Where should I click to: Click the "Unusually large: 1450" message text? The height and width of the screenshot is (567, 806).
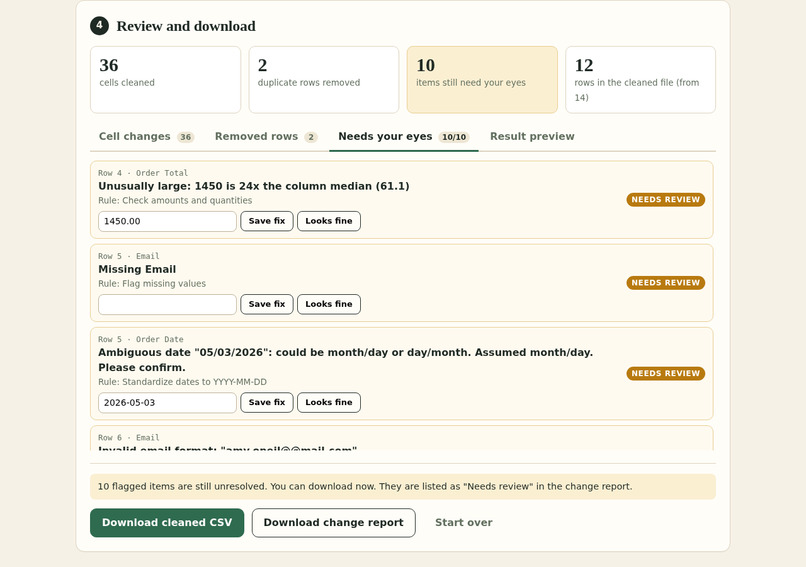click(254, 186)
